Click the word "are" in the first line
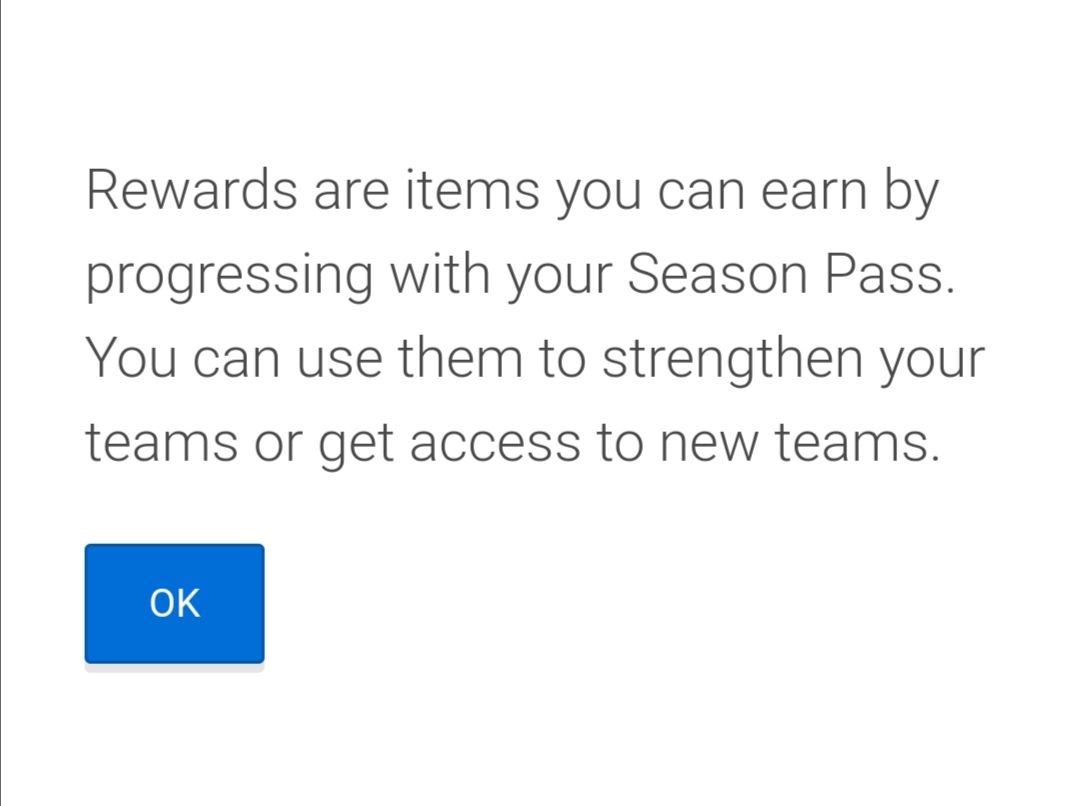Screen dimensions: 1080x806 pos(351,192)
